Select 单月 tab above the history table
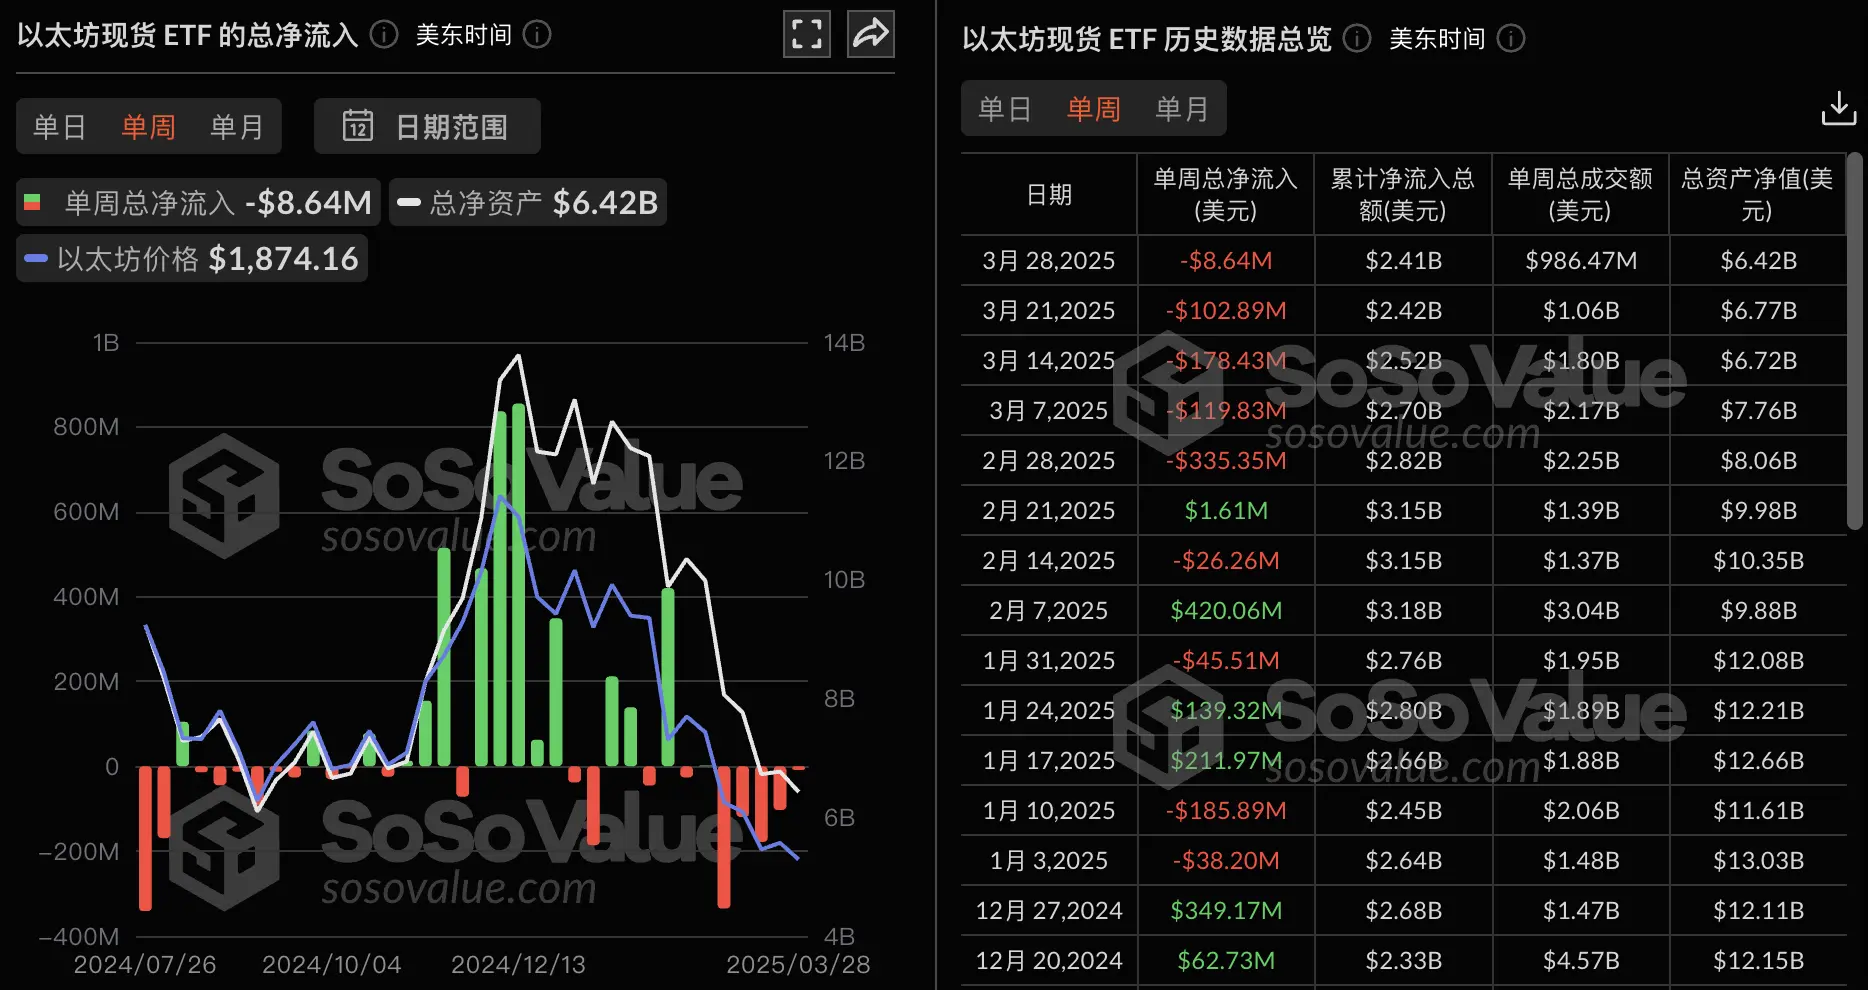This screenshot has height=990, width=1868. tap(1183, 108)
